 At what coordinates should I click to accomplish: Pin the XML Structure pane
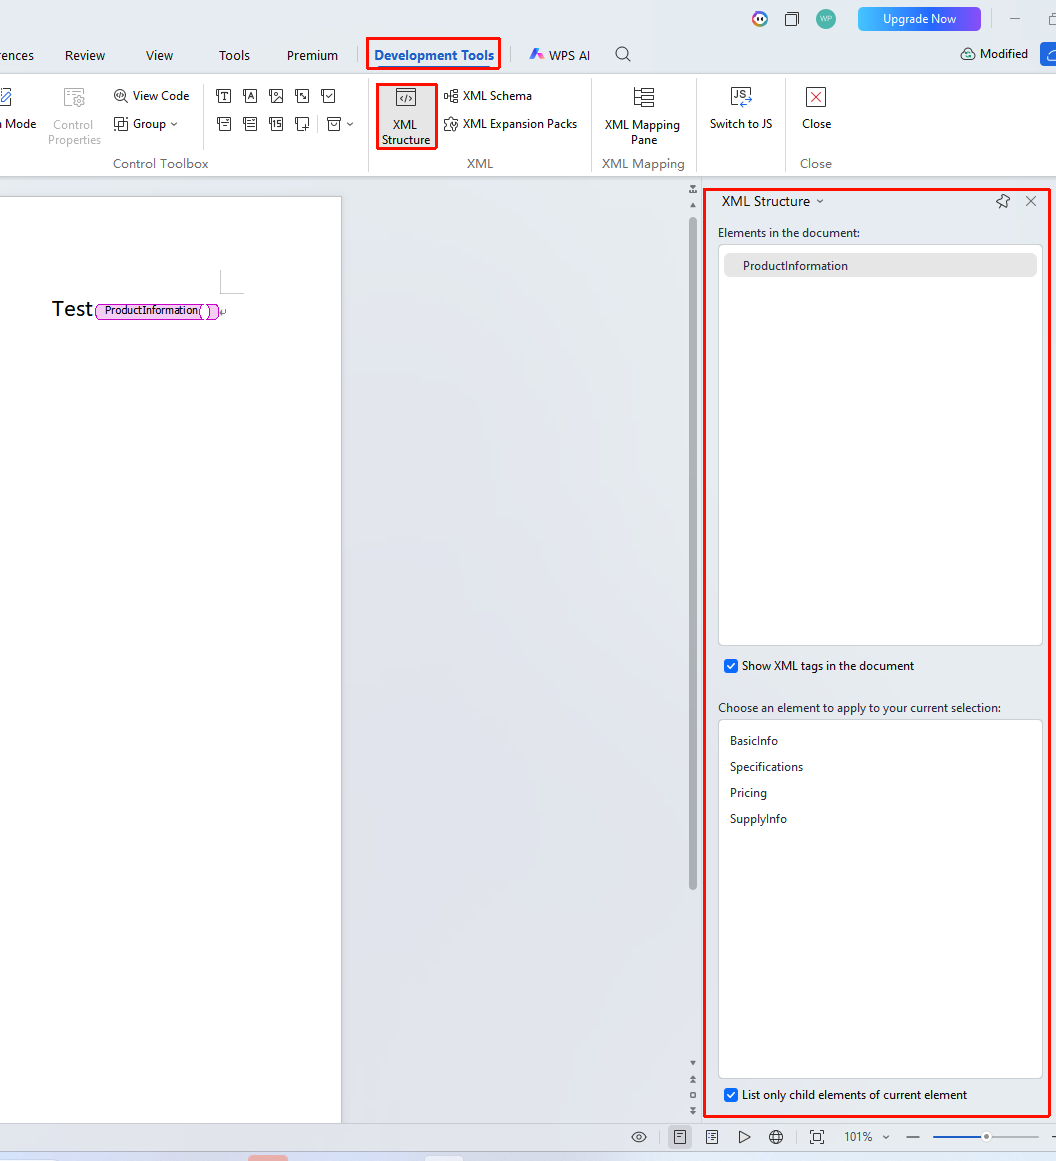(x=1003, y=201)
